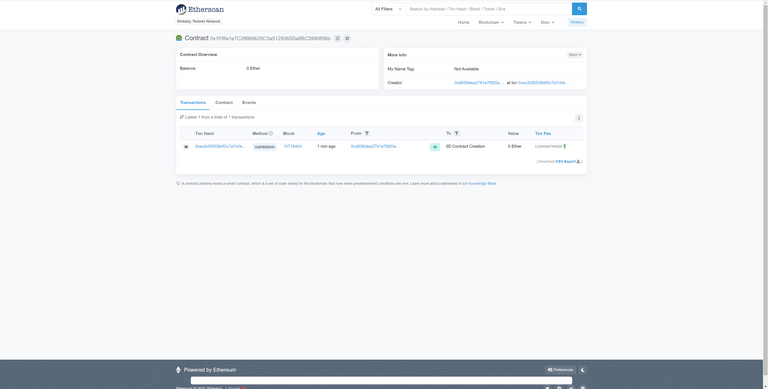
Task: Click the 0 Ether balance value
Action: [253, 69]
